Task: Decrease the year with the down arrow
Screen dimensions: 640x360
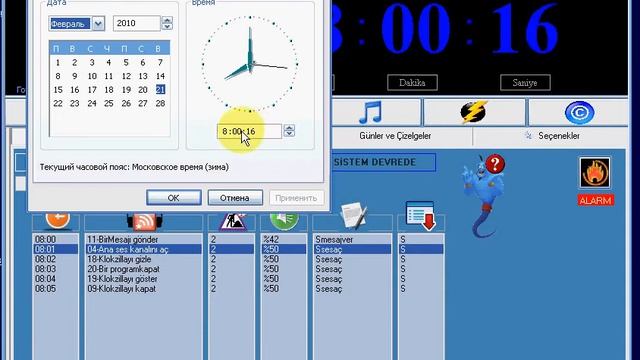Action: 167,27
